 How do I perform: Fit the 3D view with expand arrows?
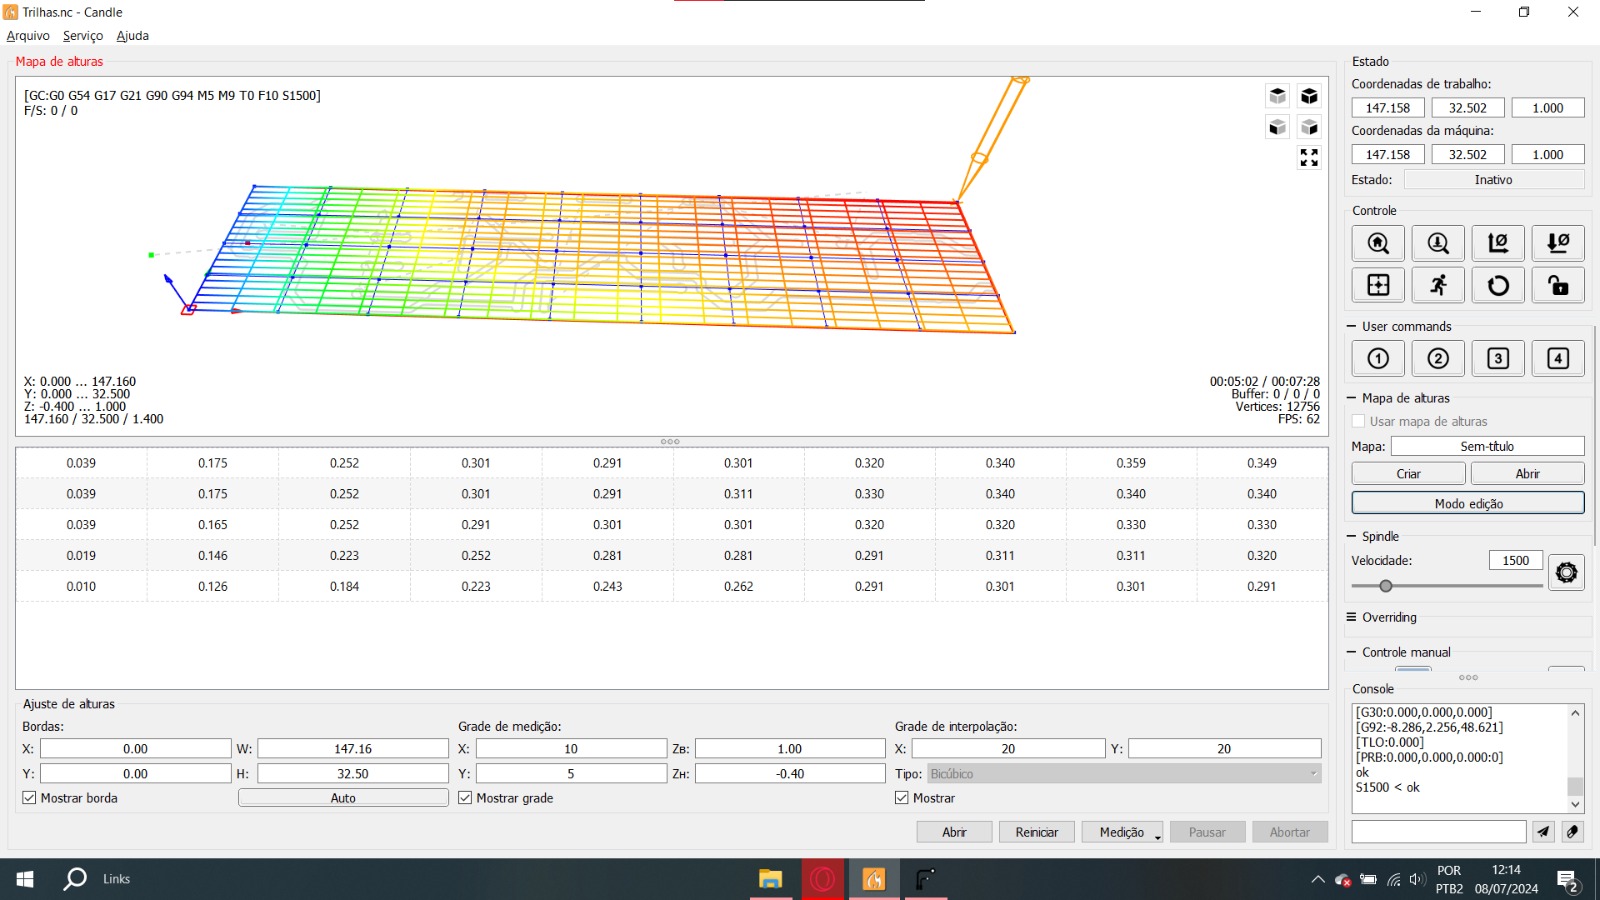click(x=1309, y=158)
